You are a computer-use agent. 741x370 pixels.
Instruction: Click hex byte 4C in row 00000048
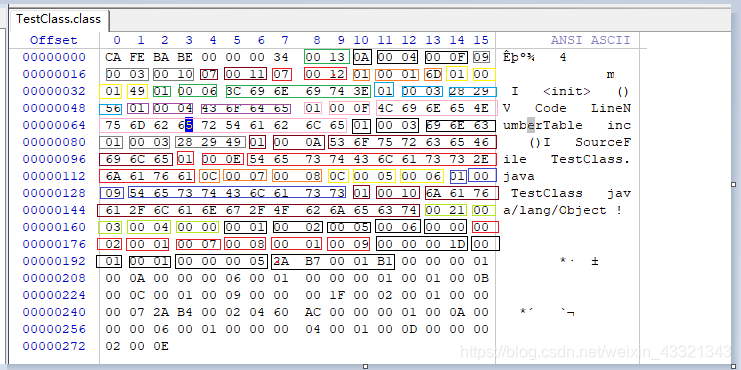point(386,108)
